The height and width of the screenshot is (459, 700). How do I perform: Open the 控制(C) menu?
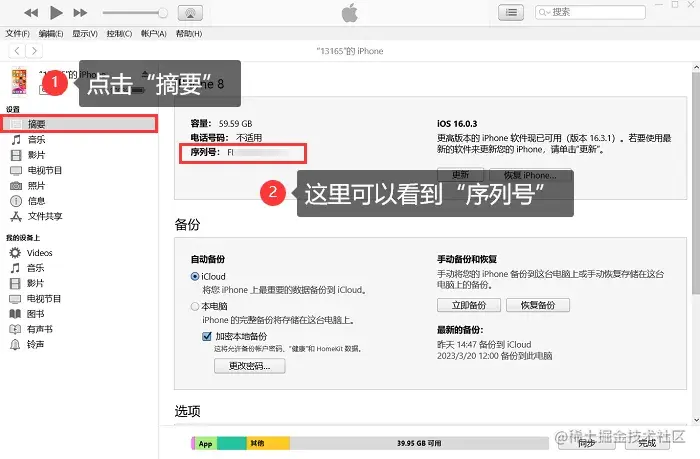coord(119,33)
